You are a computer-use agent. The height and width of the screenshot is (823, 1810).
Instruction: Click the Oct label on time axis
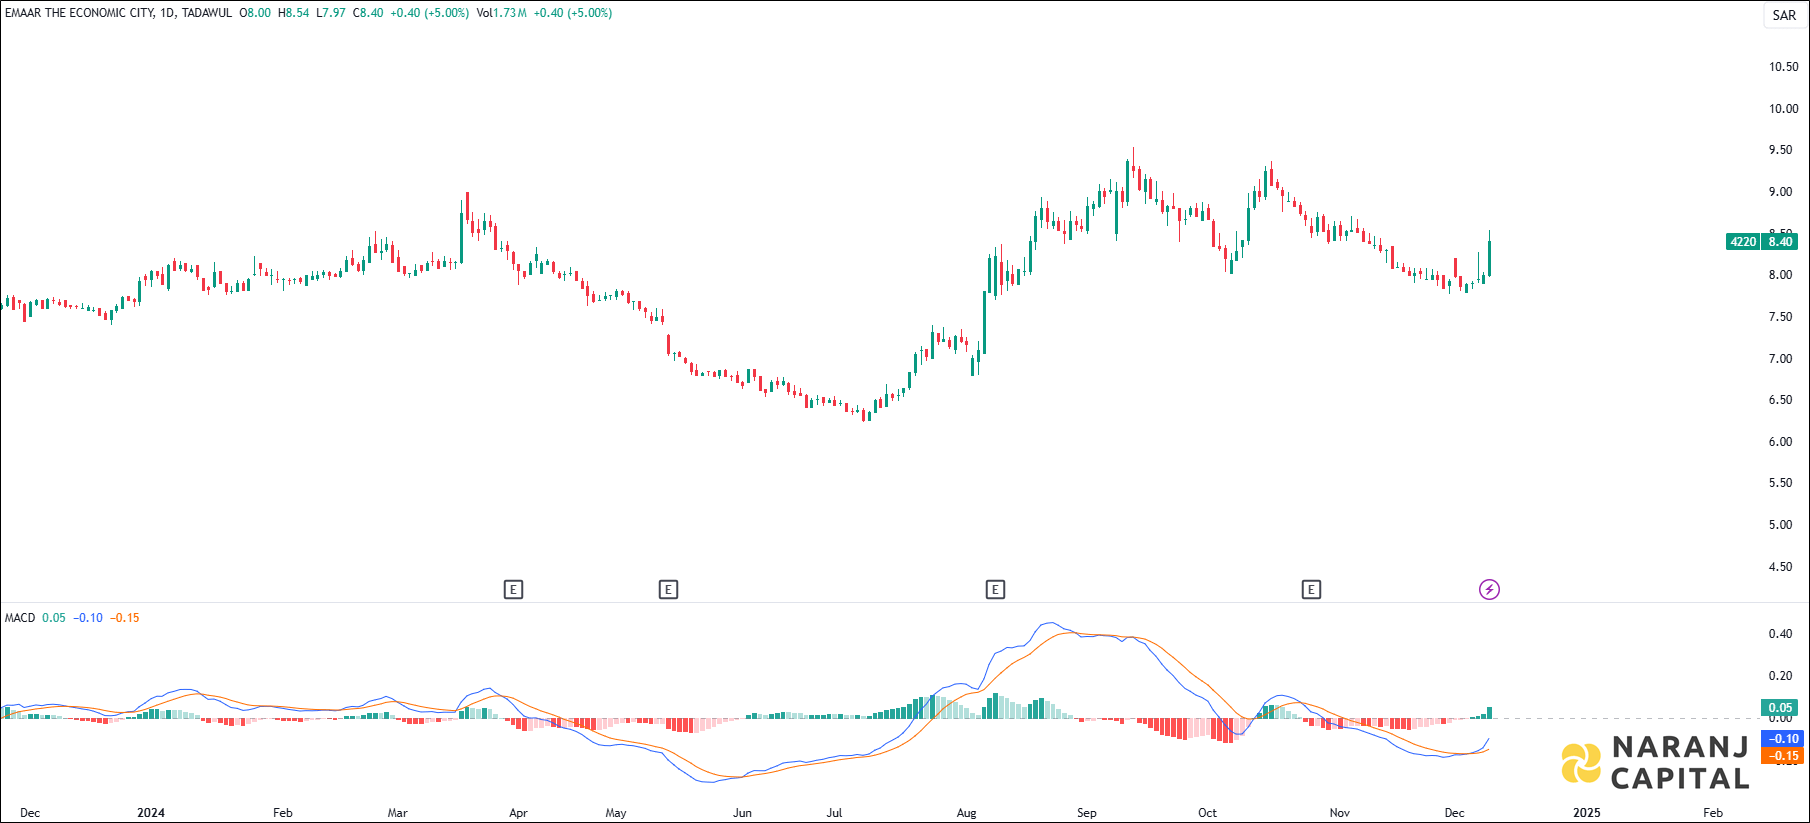point(1208,813)
